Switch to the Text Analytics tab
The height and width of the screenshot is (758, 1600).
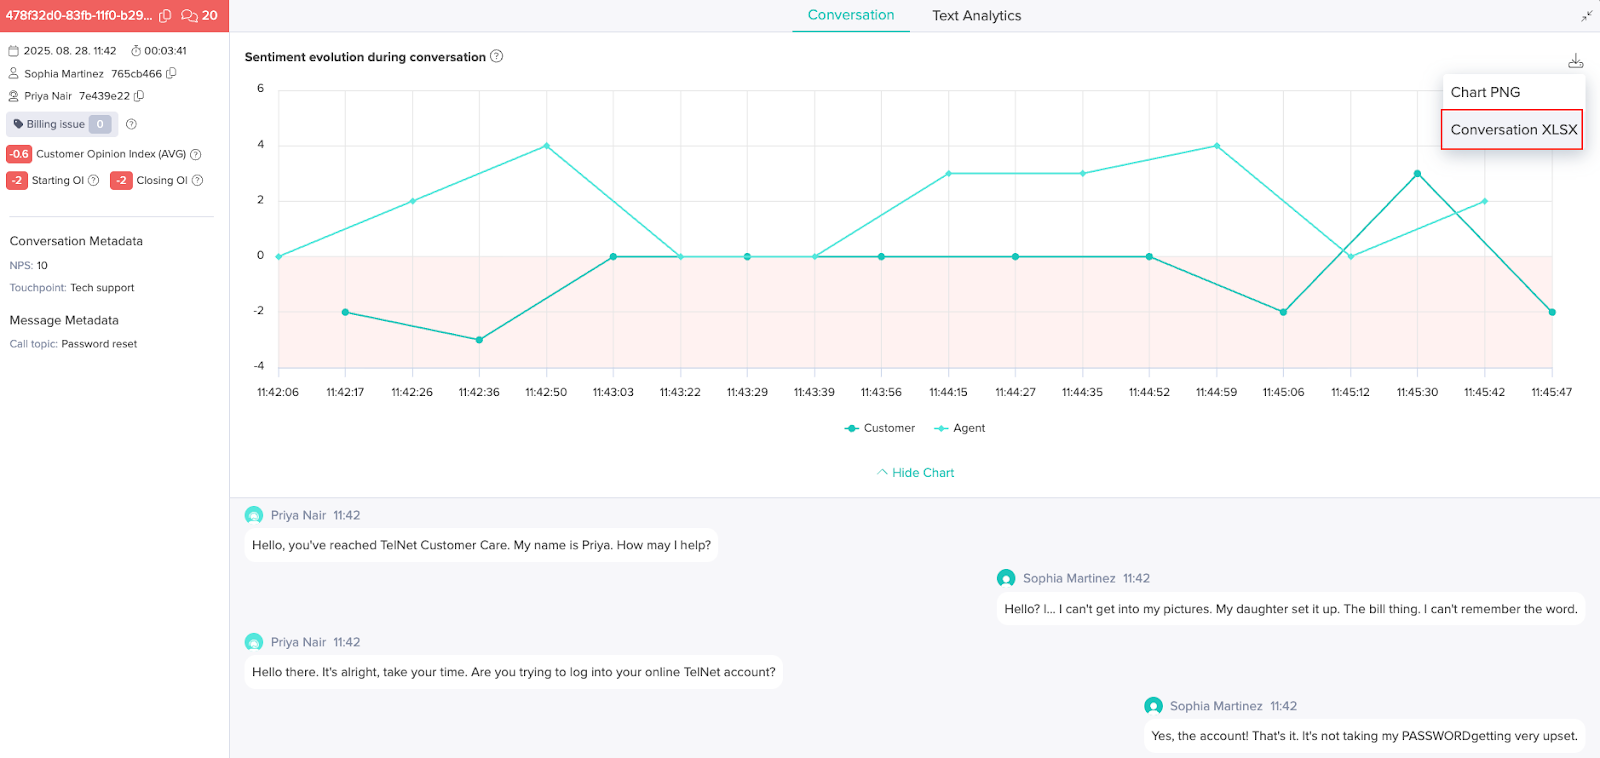[x=976, y=16]
